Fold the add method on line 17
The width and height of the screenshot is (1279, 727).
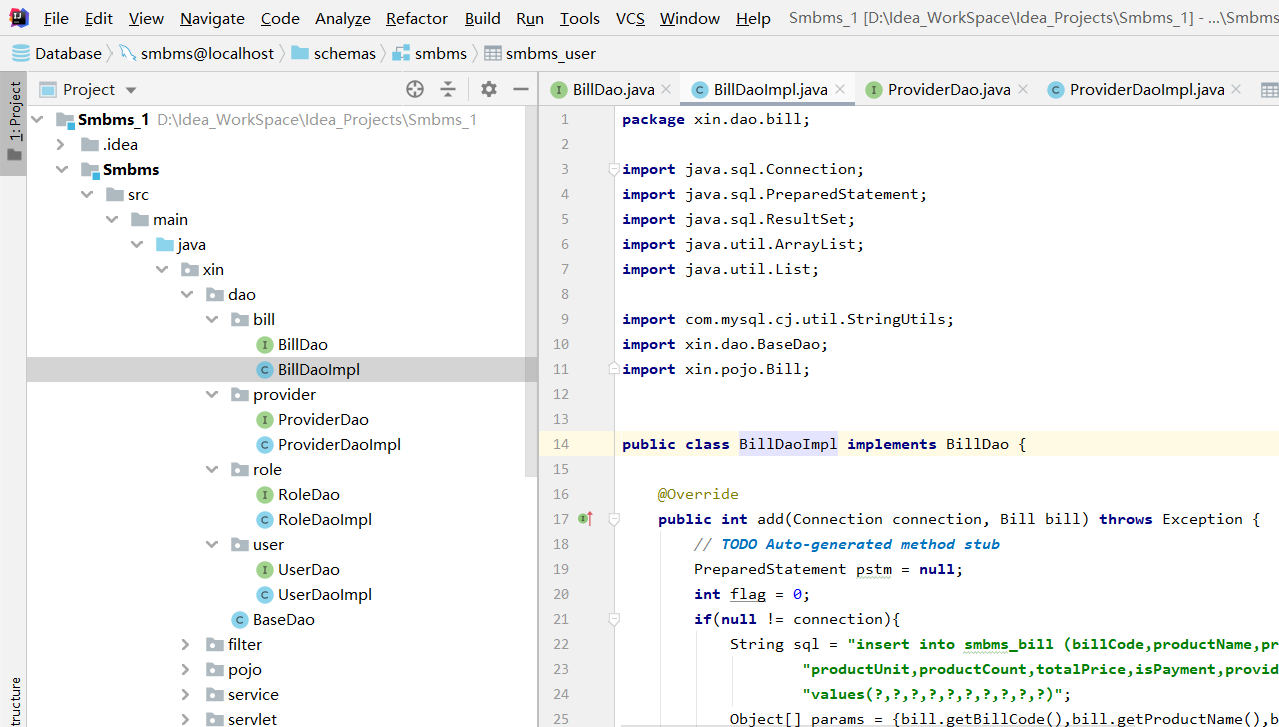point(614,519)
